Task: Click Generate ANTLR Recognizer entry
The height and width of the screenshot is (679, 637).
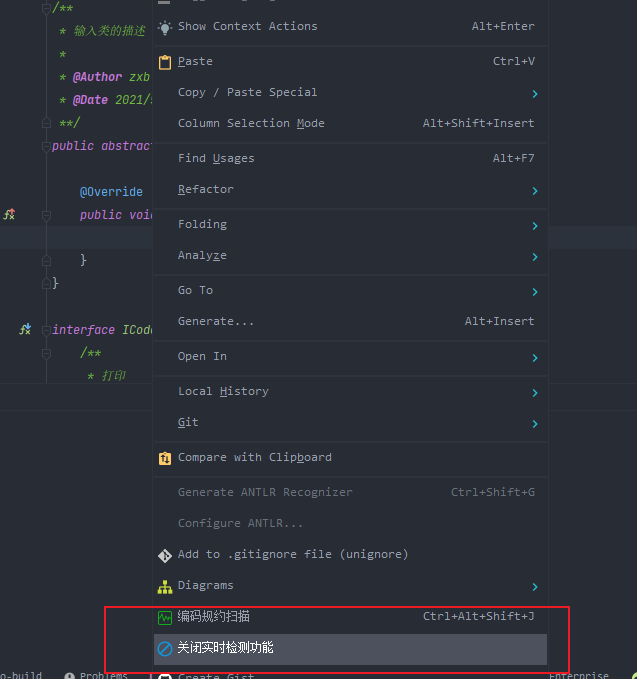Action: [x=350, y=493]
